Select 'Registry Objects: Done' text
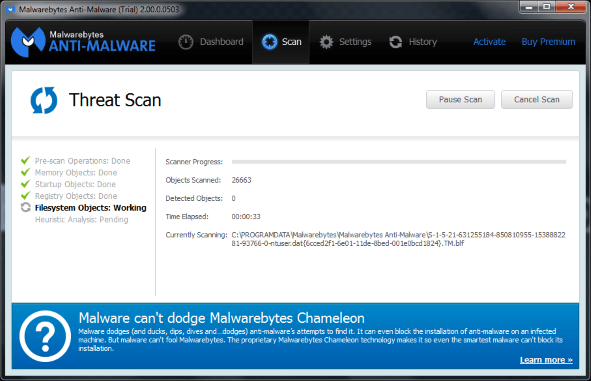591x381 pixels. [x=76, y=196]
